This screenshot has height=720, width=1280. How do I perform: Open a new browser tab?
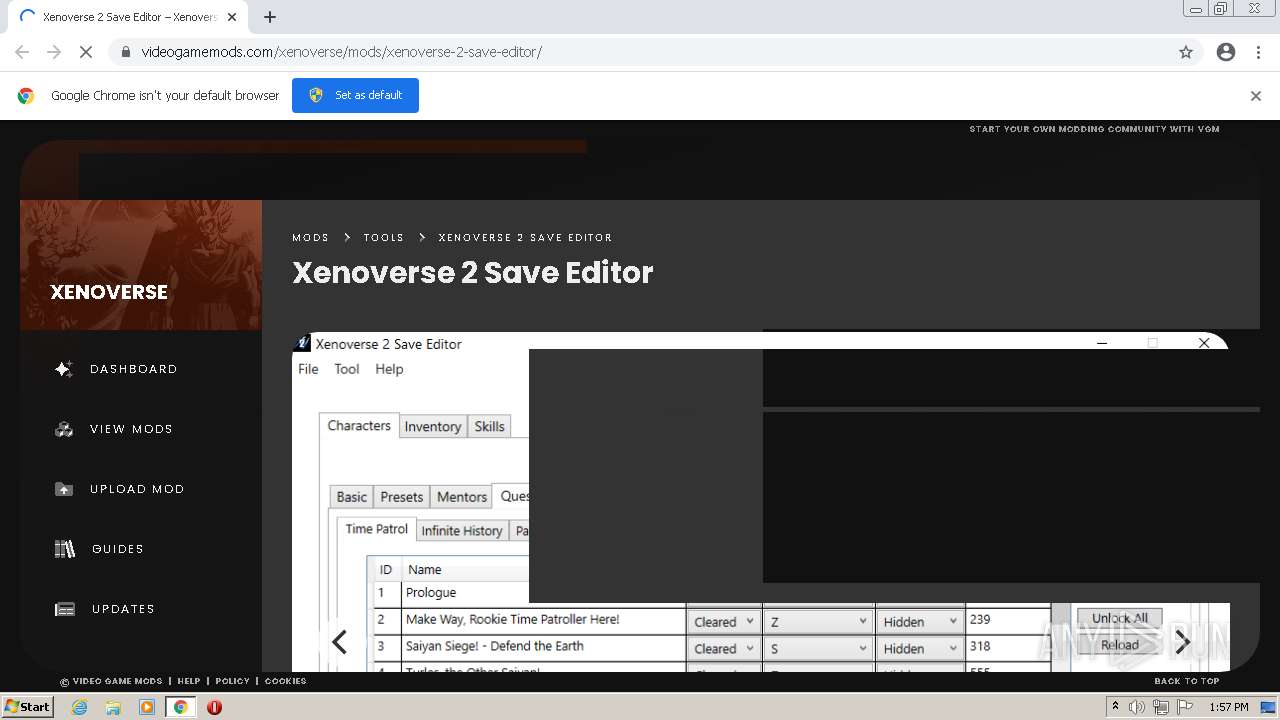pos(270,17)
